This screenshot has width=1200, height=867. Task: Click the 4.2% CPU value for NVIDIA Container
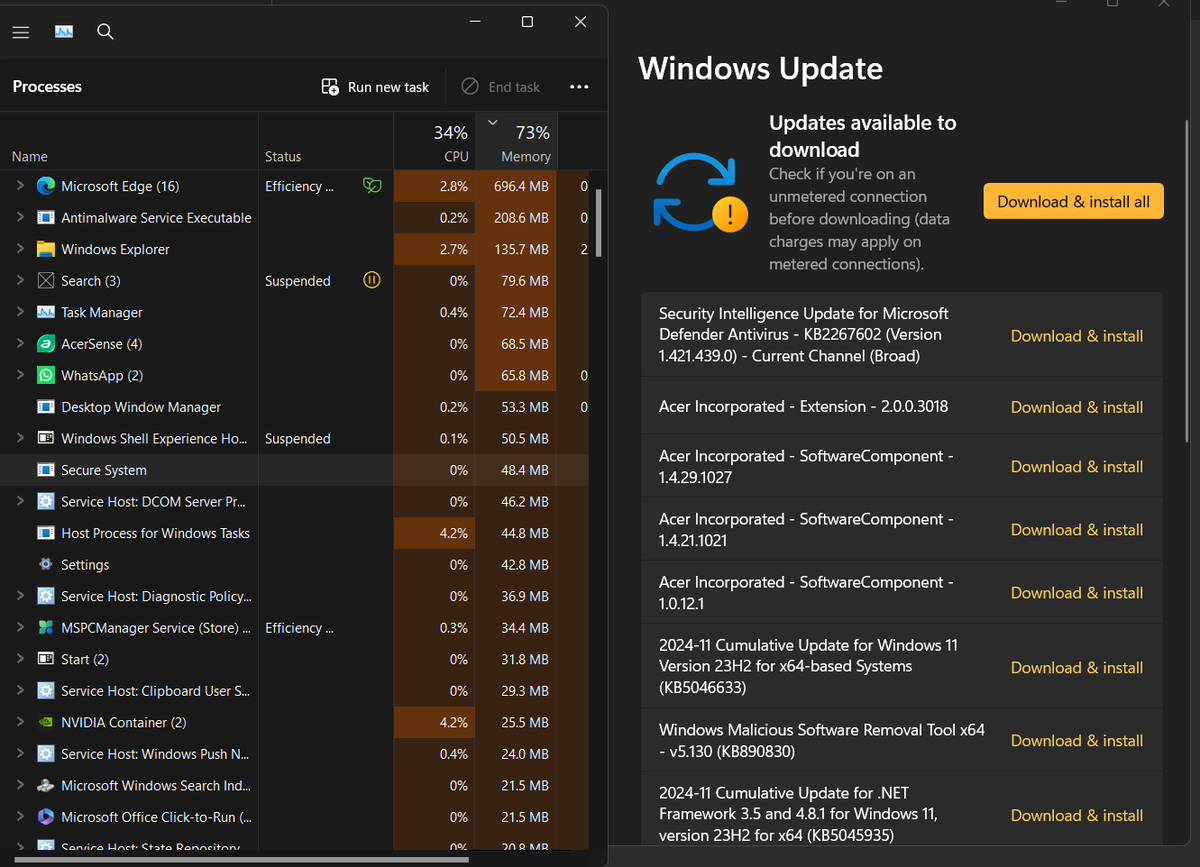454,722
